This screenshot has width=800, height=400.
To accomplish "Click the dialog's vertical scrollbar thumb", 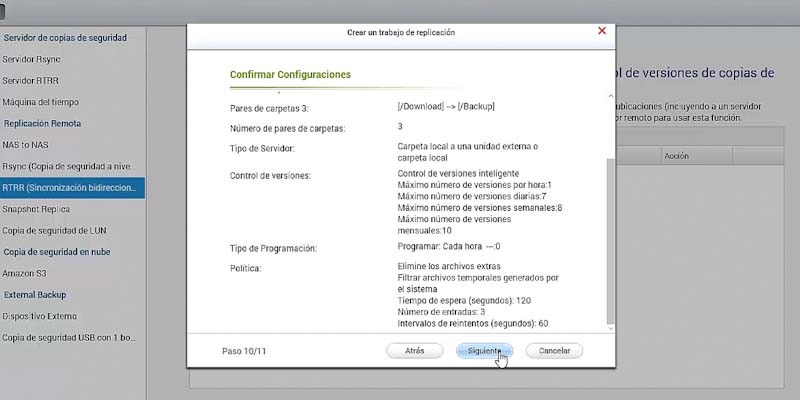I will [611, 241].
